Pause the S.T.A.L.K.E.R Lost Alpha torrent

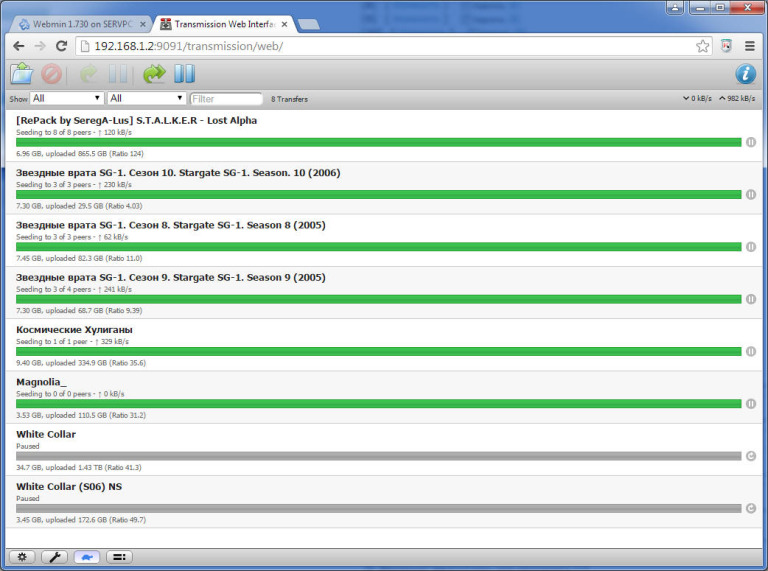[x=751, y=142]
